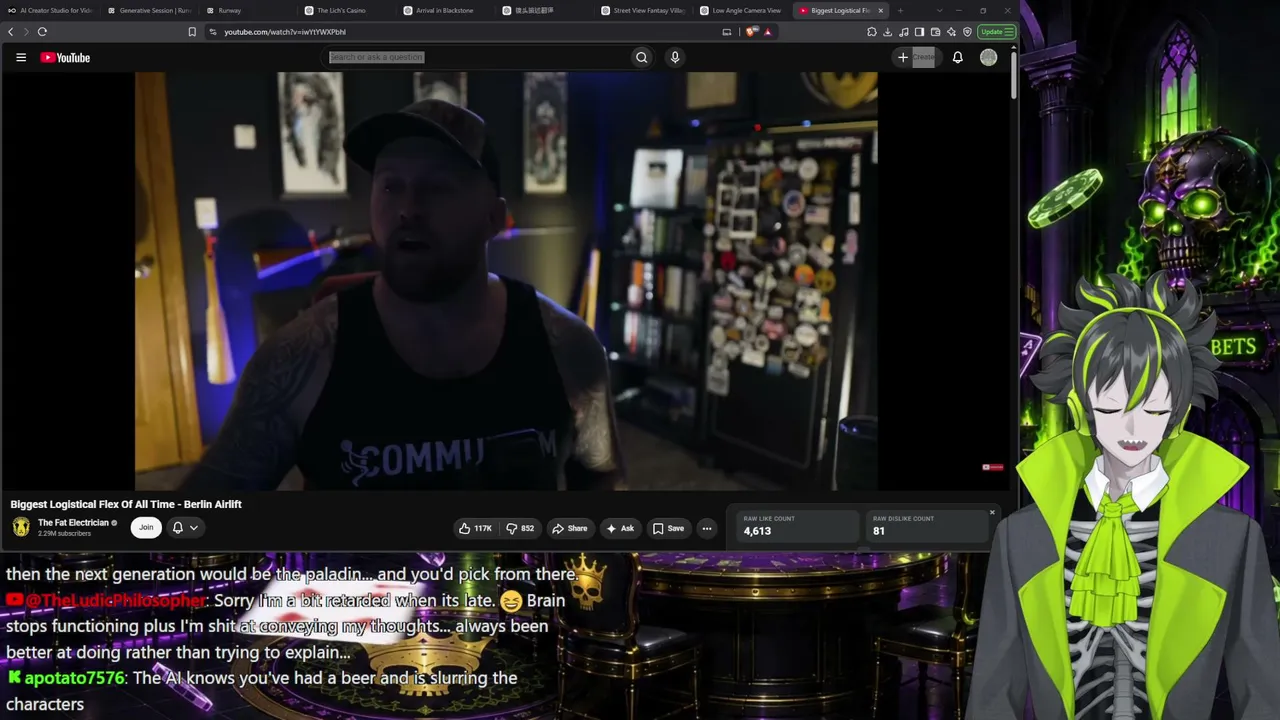Switch to the AI Creator Studio tab
The height and width of the screenshot is (720, 1280).
pos(50,10)
